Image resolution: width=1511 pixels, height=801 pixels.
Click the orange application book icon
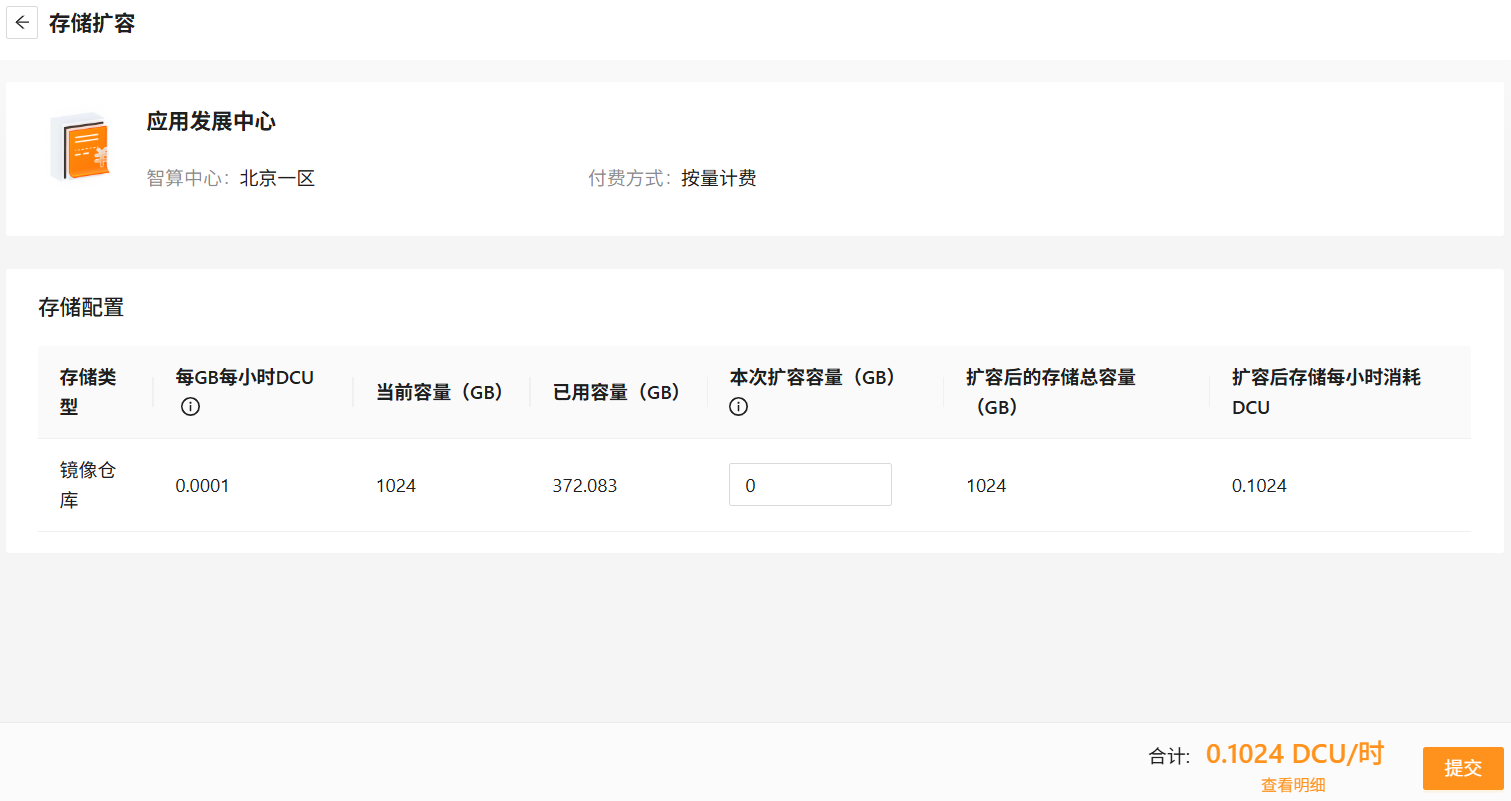coord(80,146)
